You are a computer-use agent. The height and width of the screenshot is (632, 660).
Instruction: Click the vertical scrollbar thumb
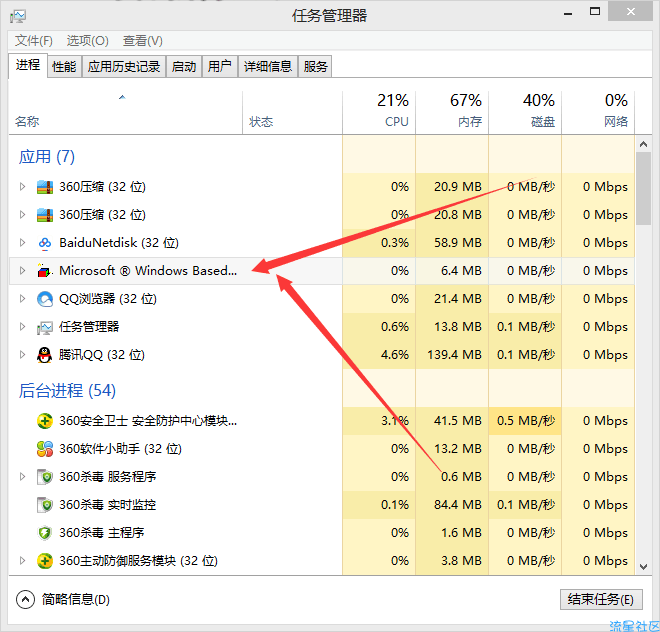point(643,189)
